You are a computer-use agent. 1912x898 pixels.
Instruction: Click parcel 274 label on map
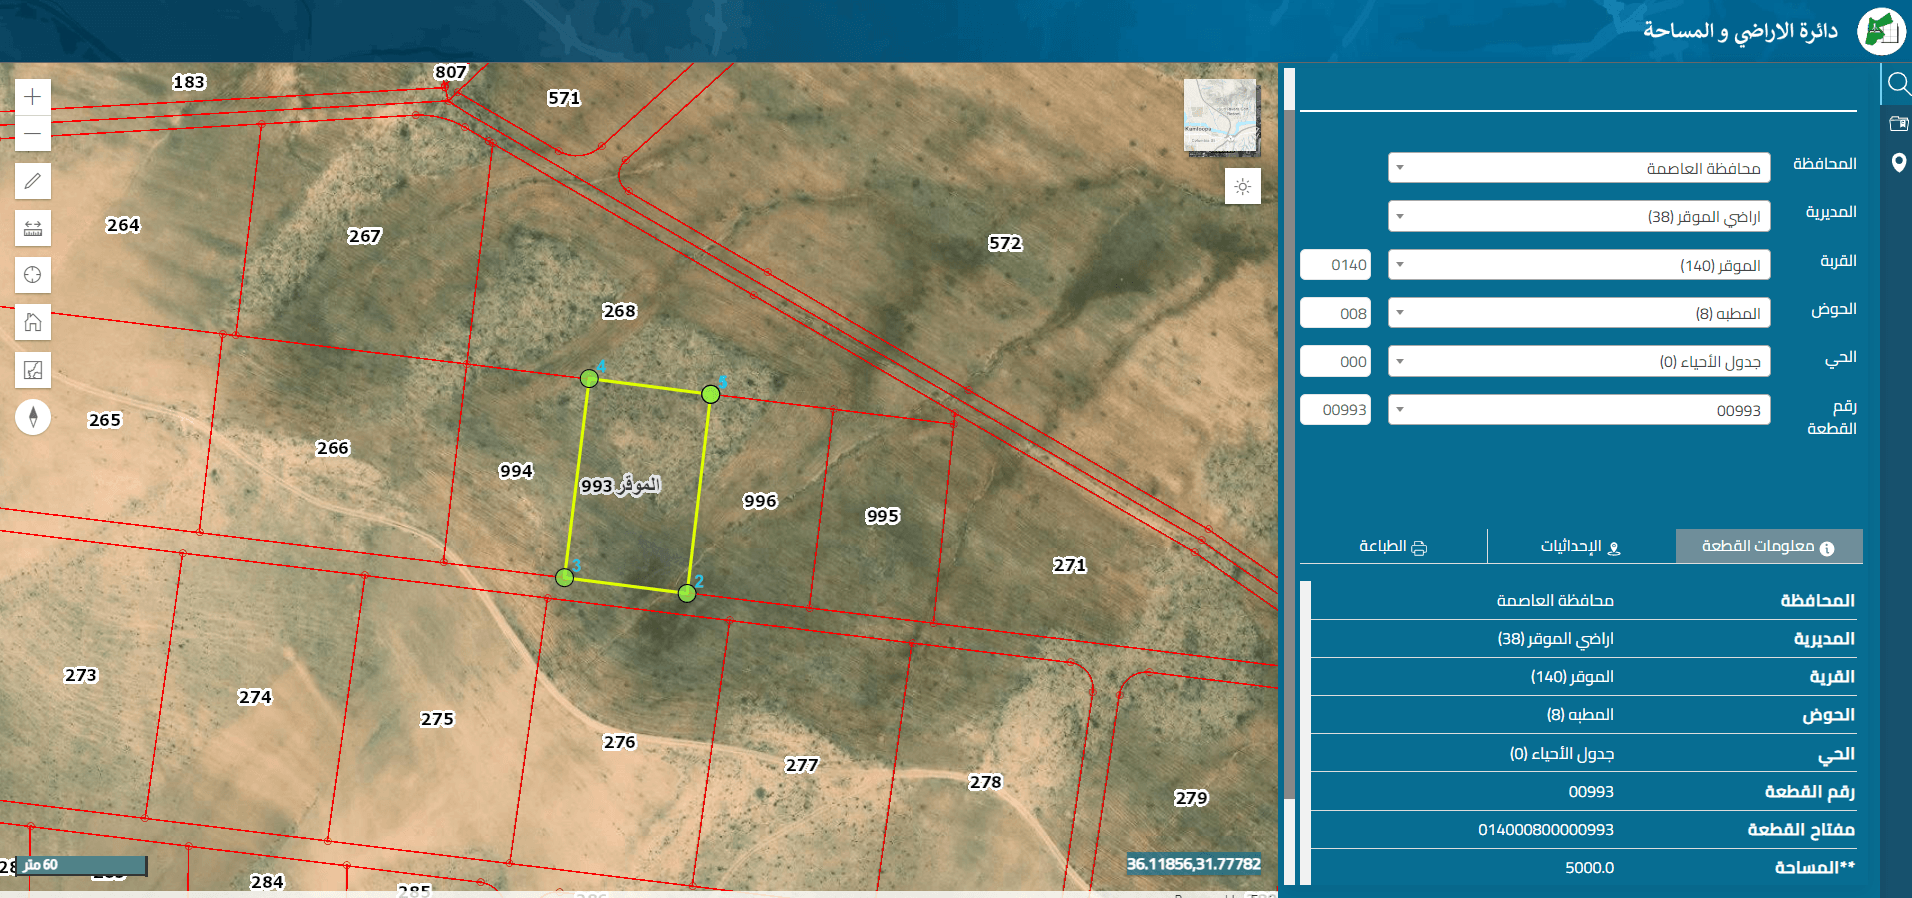click(x=255, y=697)
